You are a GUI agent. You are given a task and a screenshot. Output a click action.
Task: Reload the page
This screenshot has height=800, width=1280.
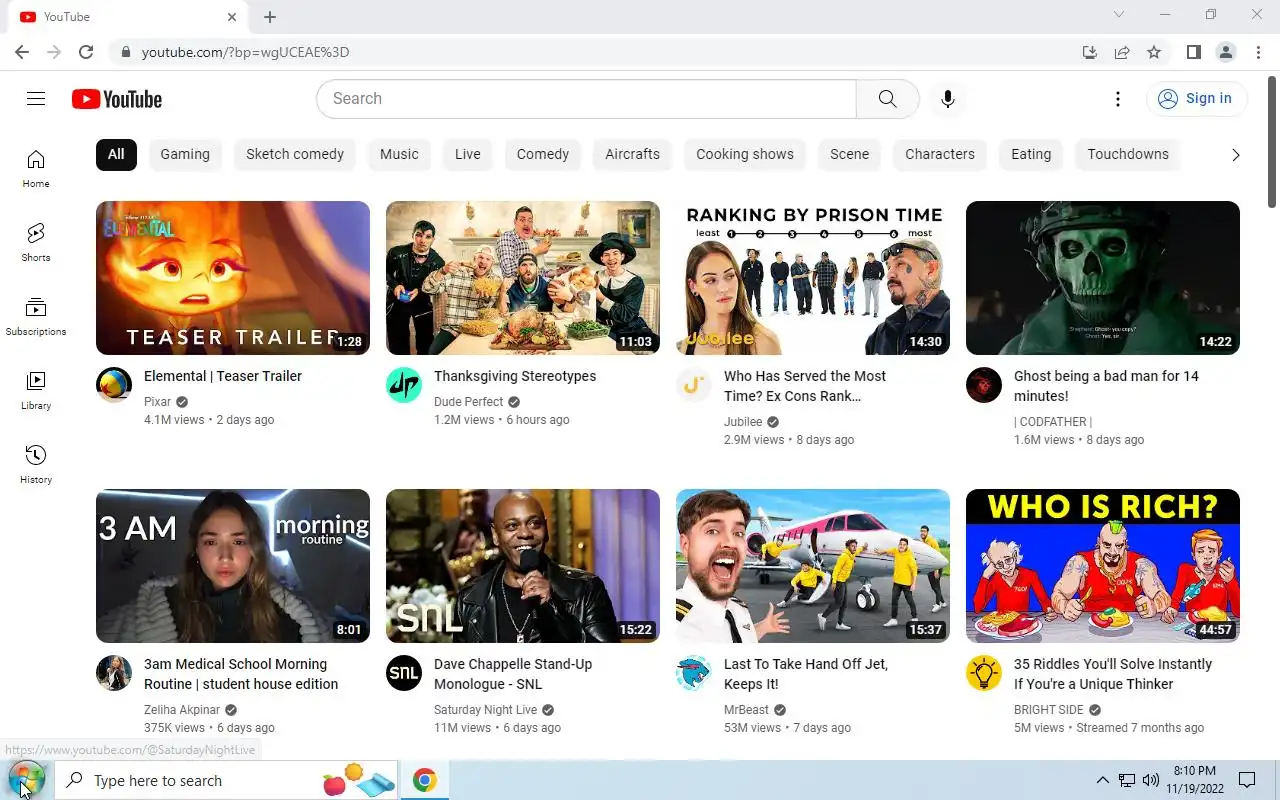[x=86, y=52]
